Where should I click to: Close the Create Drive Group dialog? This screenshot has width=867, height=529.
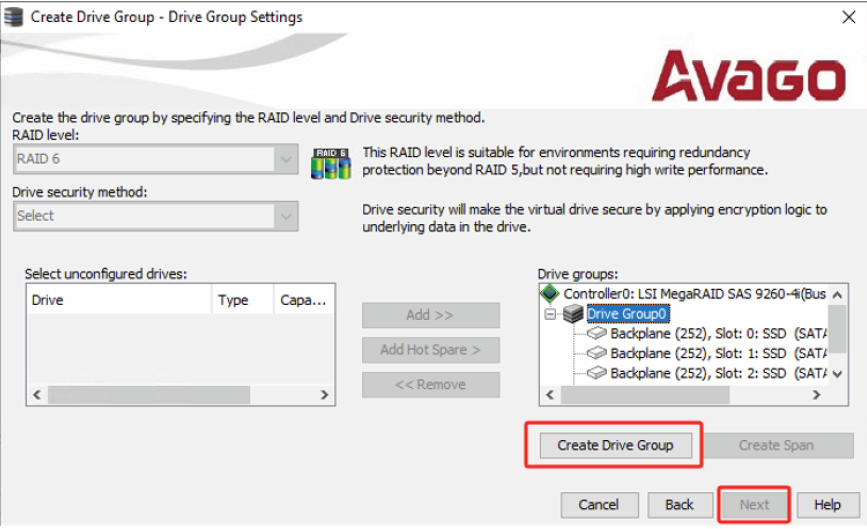(849, 17)
